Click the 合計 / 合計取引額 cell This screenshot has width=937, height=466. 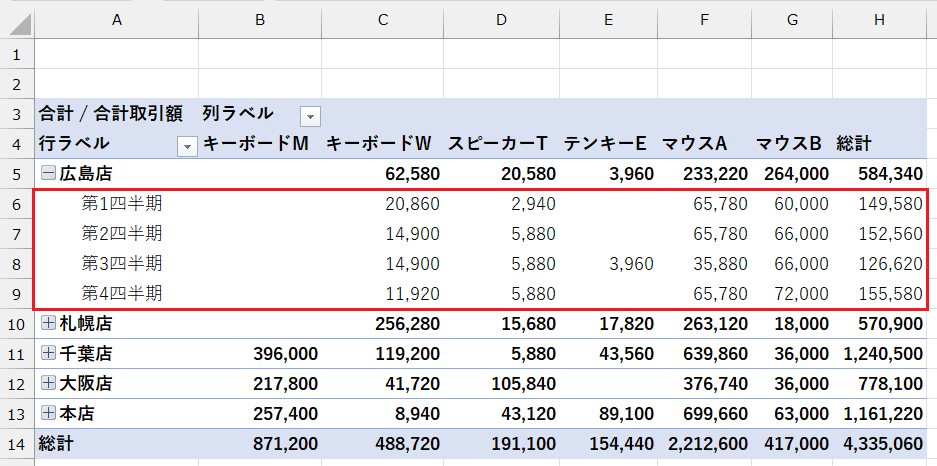(110, 114)
